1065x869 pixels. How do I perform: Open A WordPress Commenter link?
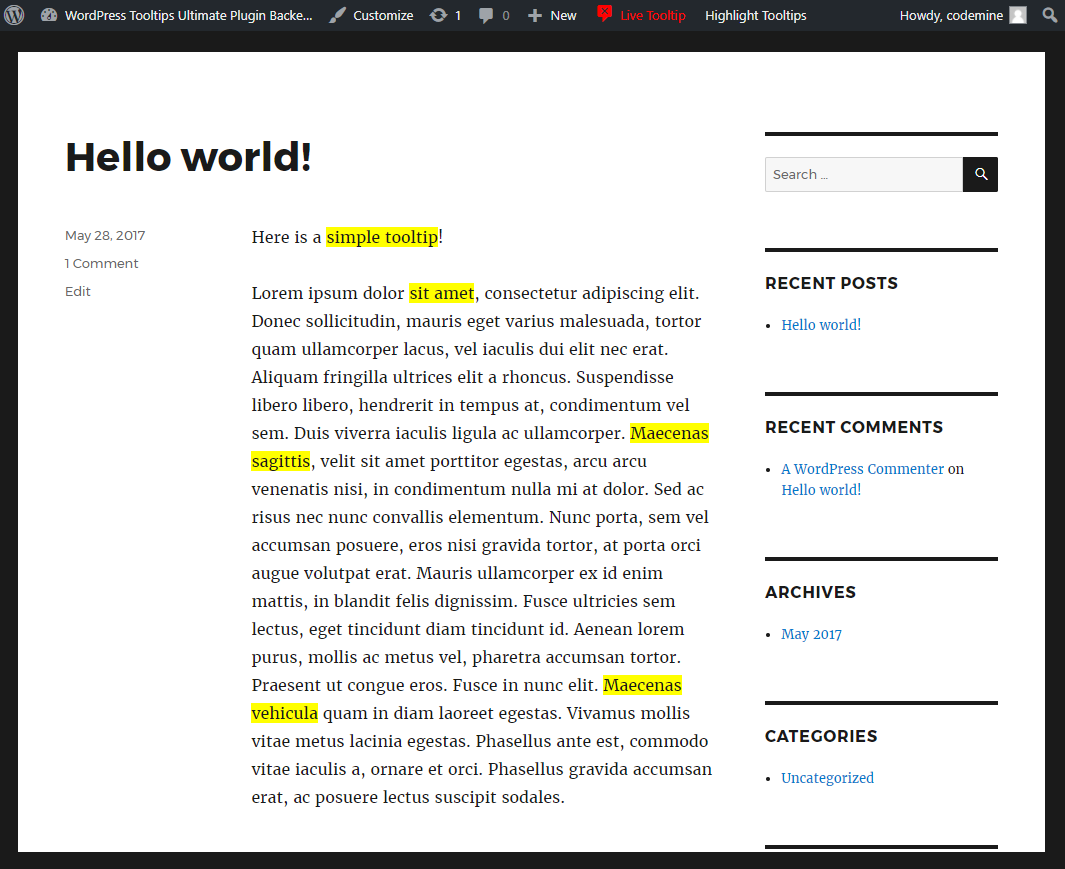(x=863, y=469)
